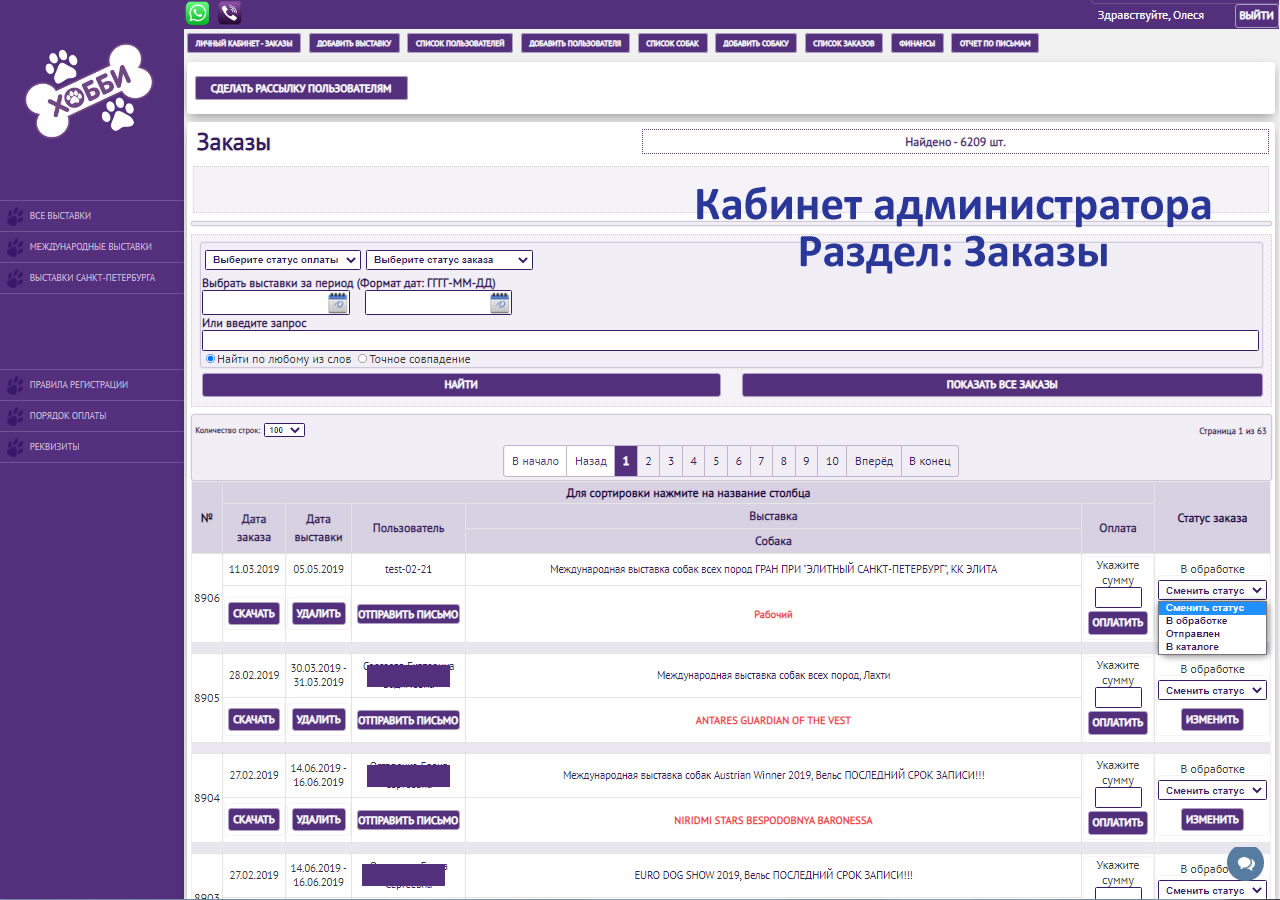The width and height of the screenshot is (1280, 900).
Task: Open 'Сменить статус' dropdown for order 8906
Action: pos(1212,591)
